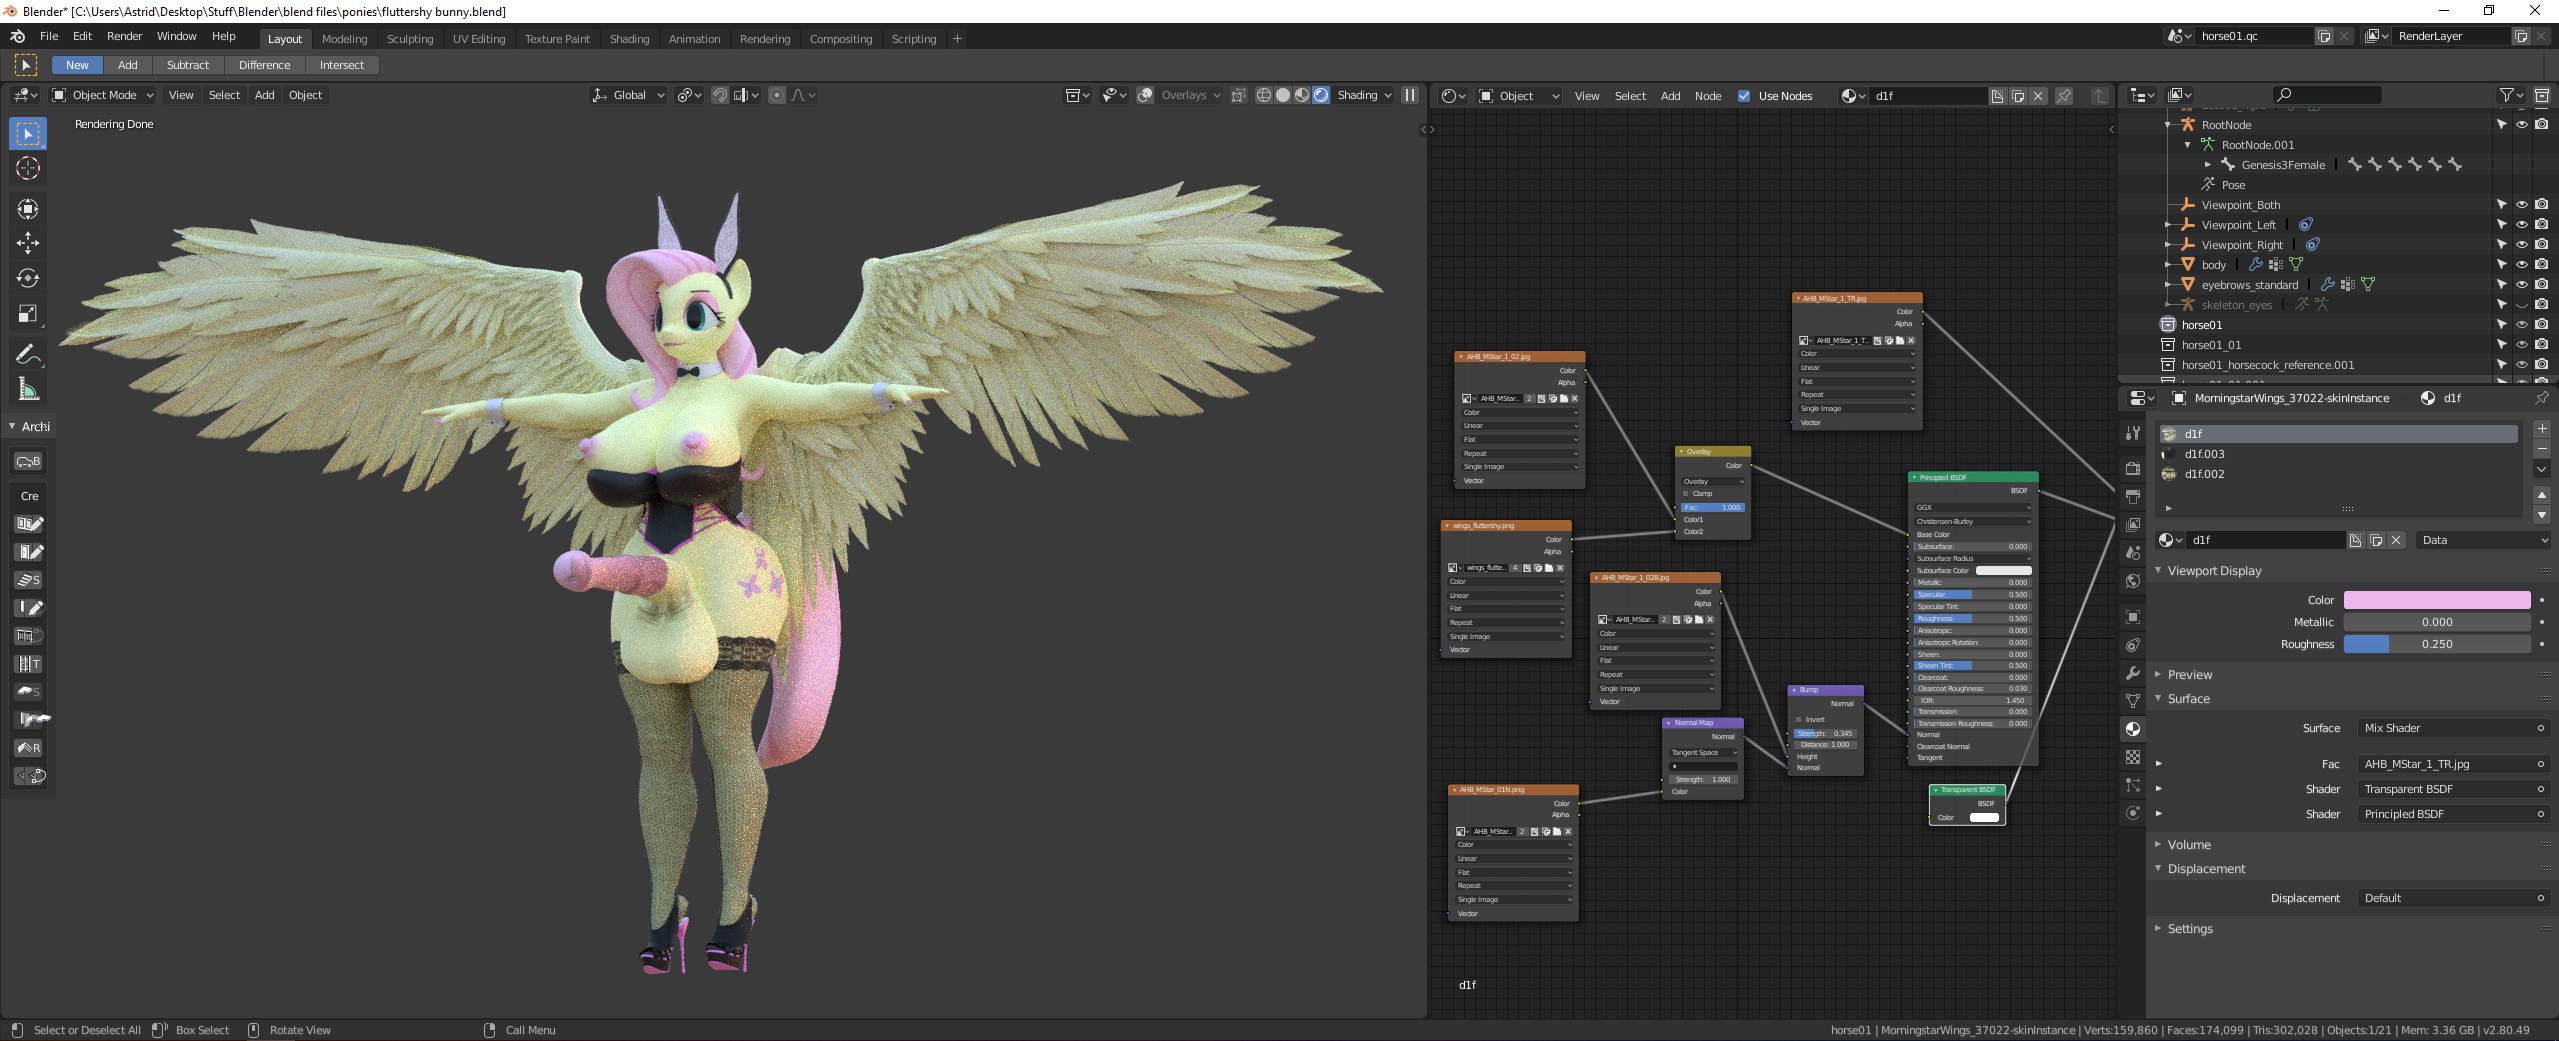
Task: Toggle the Clamp checkbox on the Overlay node
Action: click(1686, 494)
